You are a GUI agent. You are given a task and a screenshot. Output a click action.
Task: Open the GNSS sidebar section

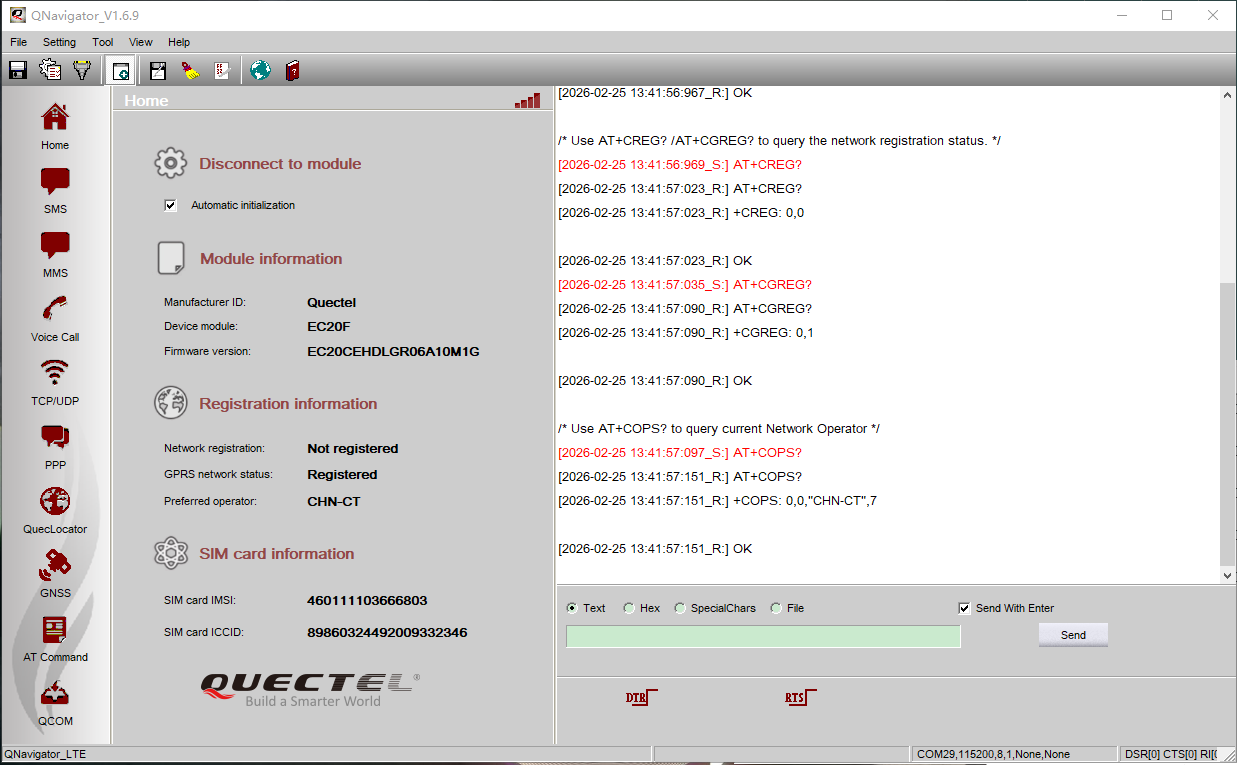[x=55, y=575]
